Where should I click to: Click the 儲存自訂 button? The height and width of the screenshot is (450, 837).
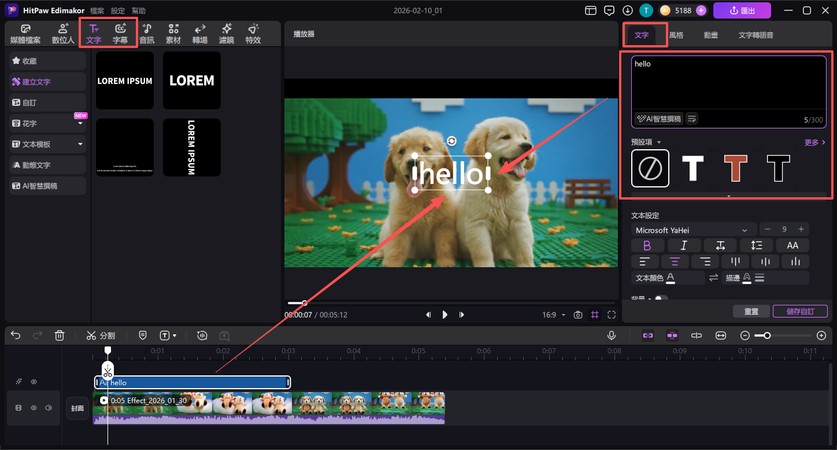801,311
